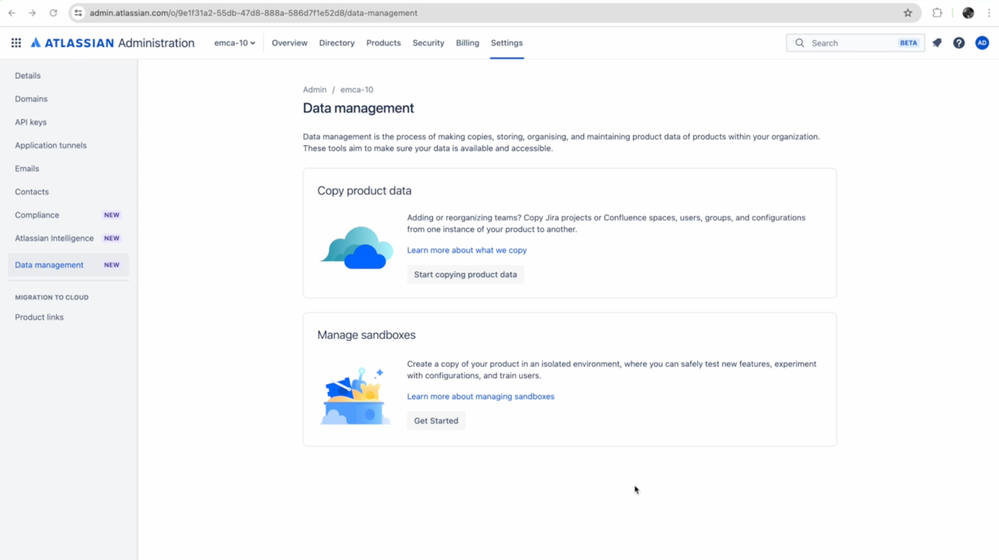
Task: Open Learn more about what we copy
Action: coord(467,250)
